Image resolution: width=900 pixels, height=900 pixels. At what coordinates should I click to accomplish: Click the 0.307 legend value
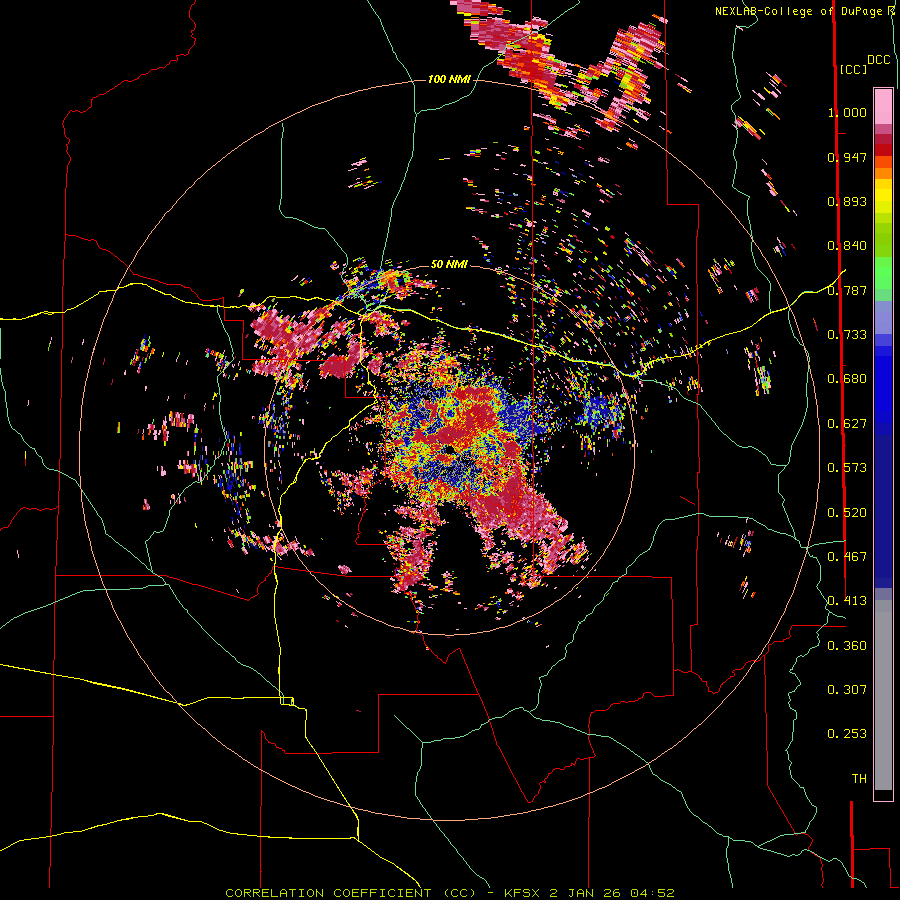(847, 690)
